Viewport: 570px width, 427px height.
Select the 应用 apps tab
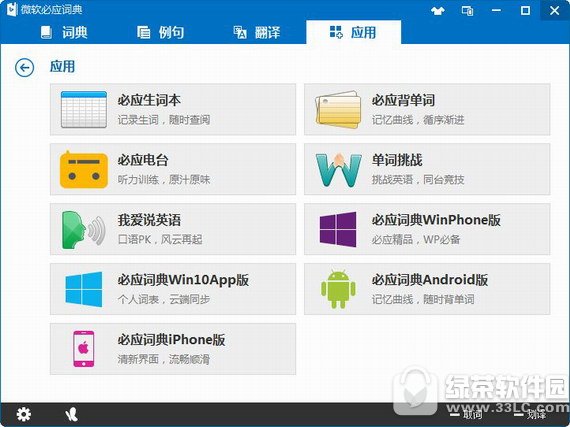coord(353,32)
